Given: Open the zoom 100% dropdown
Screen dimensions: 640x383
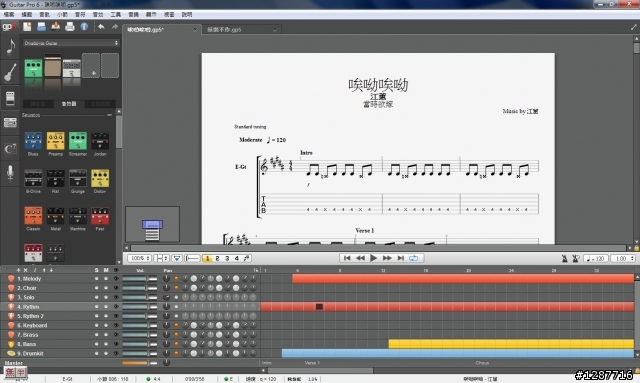Looking at the screenshot, I should pyautogui.click(x=139, y=258).
